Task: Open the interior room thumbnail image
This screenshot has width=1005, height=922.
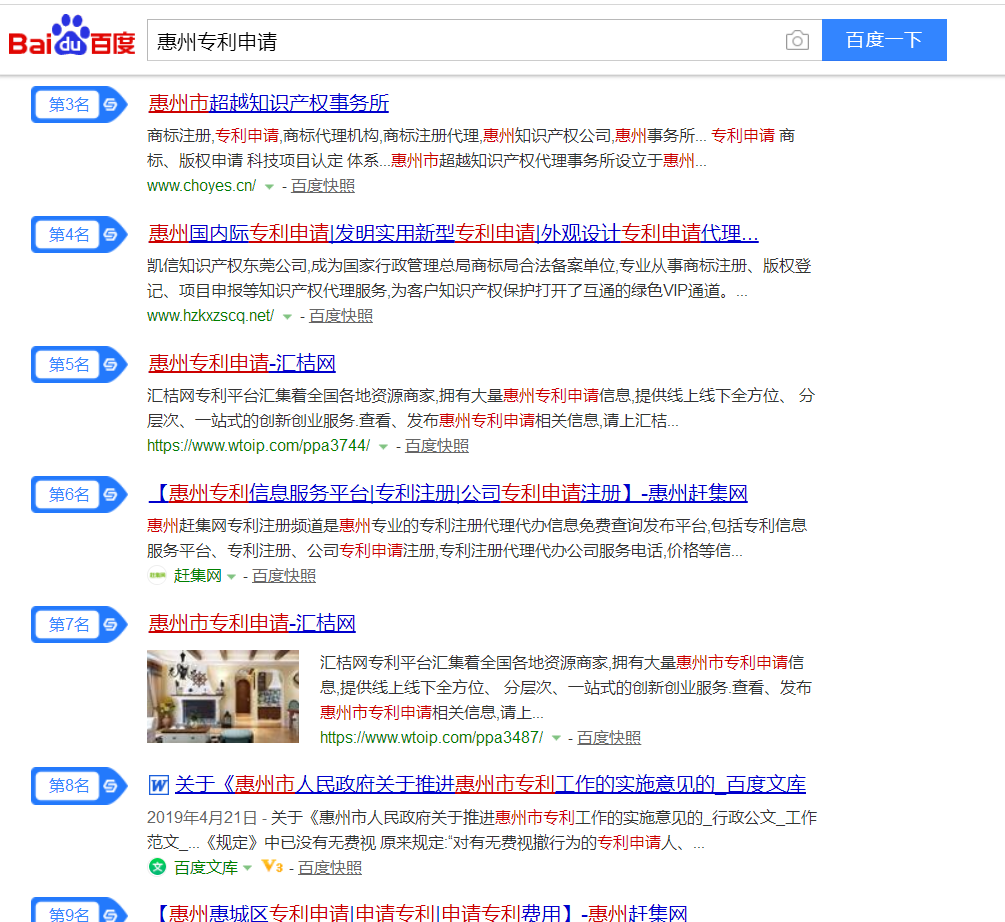Action: [222, 696]
